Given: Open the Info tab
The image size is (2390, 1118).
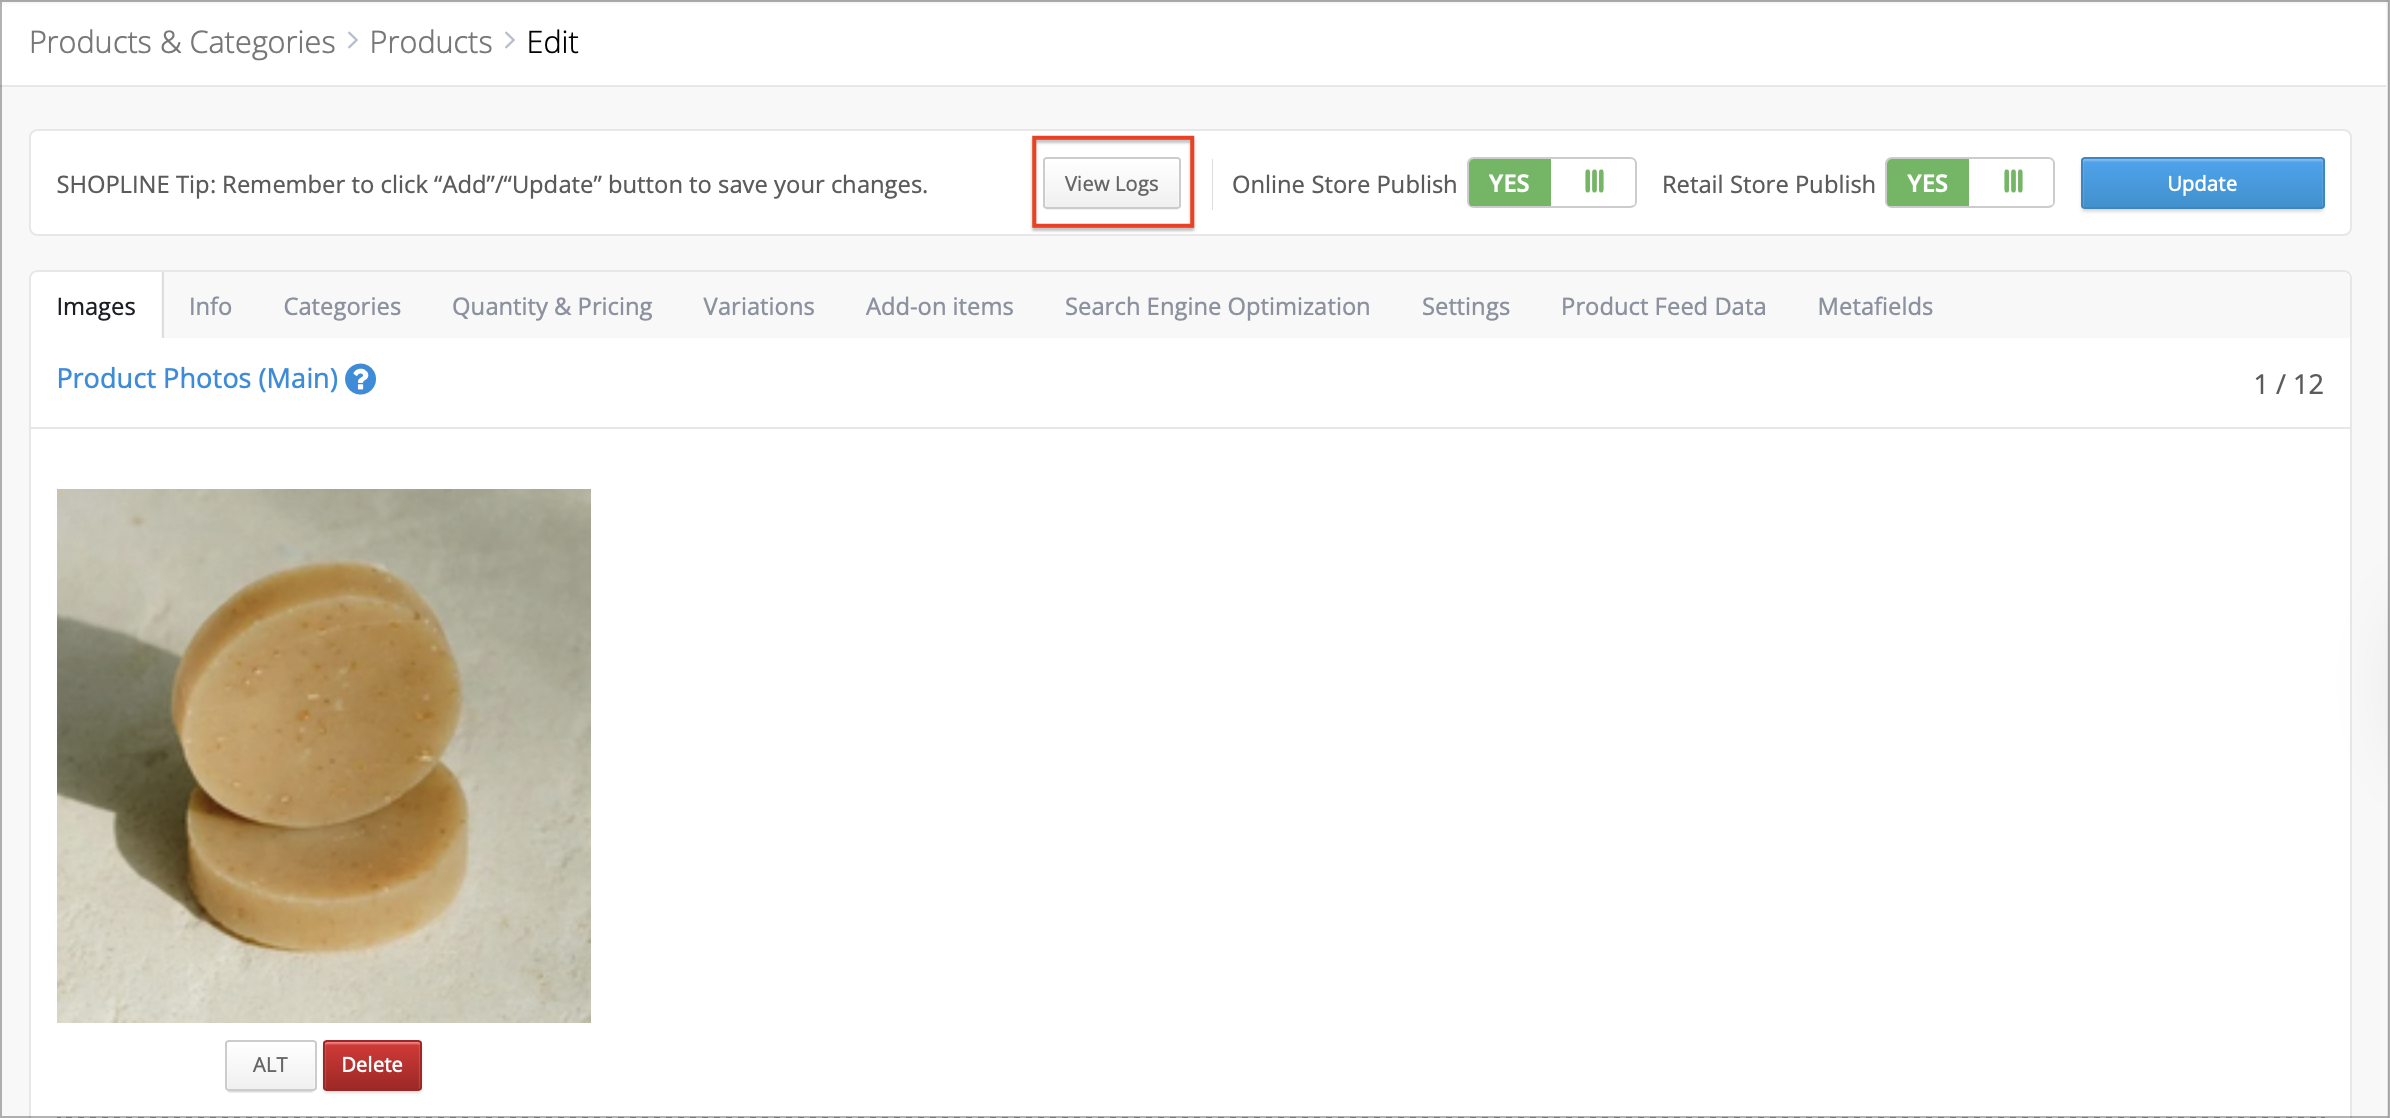Looking at the screenshot, I should [210, 306].
